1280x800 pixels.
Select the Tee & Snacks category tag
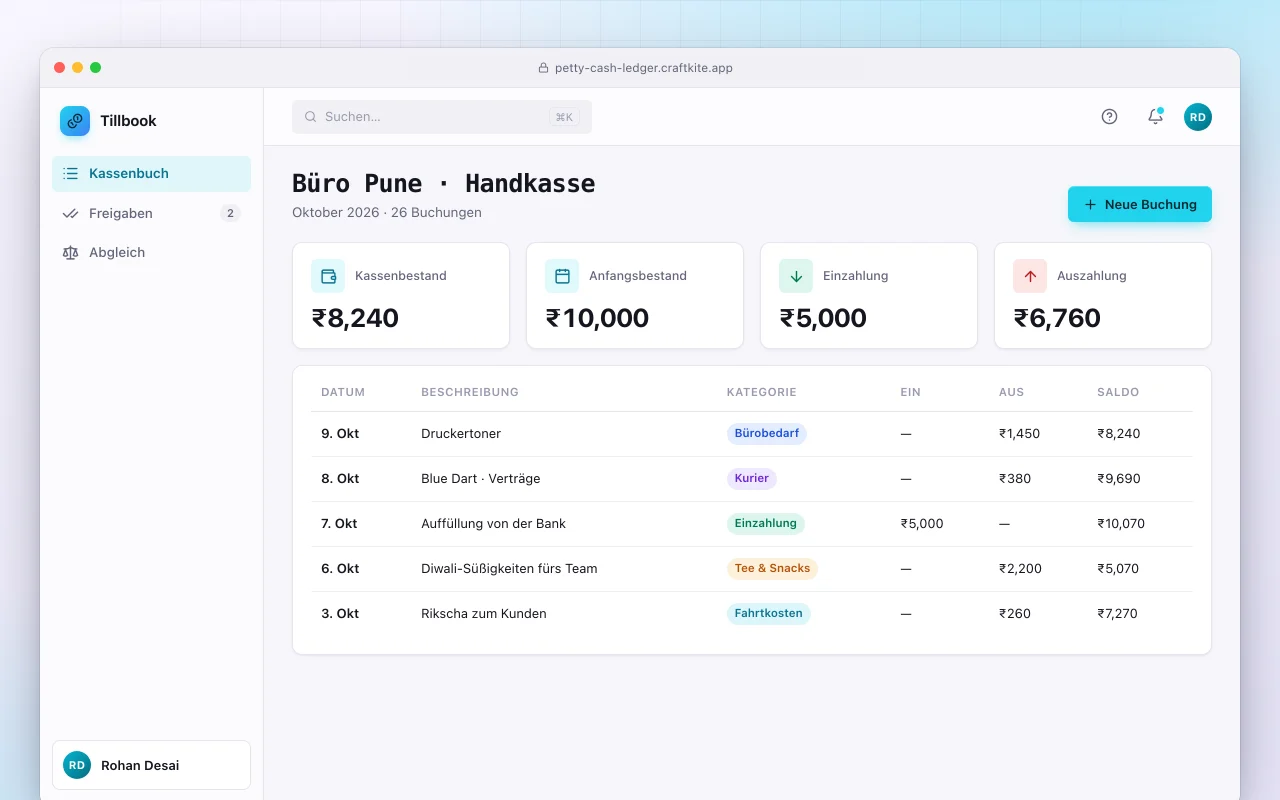pos(772,569)
